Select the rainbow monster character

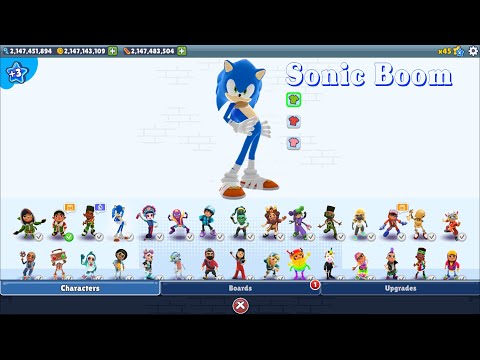[x=298, y=264]
